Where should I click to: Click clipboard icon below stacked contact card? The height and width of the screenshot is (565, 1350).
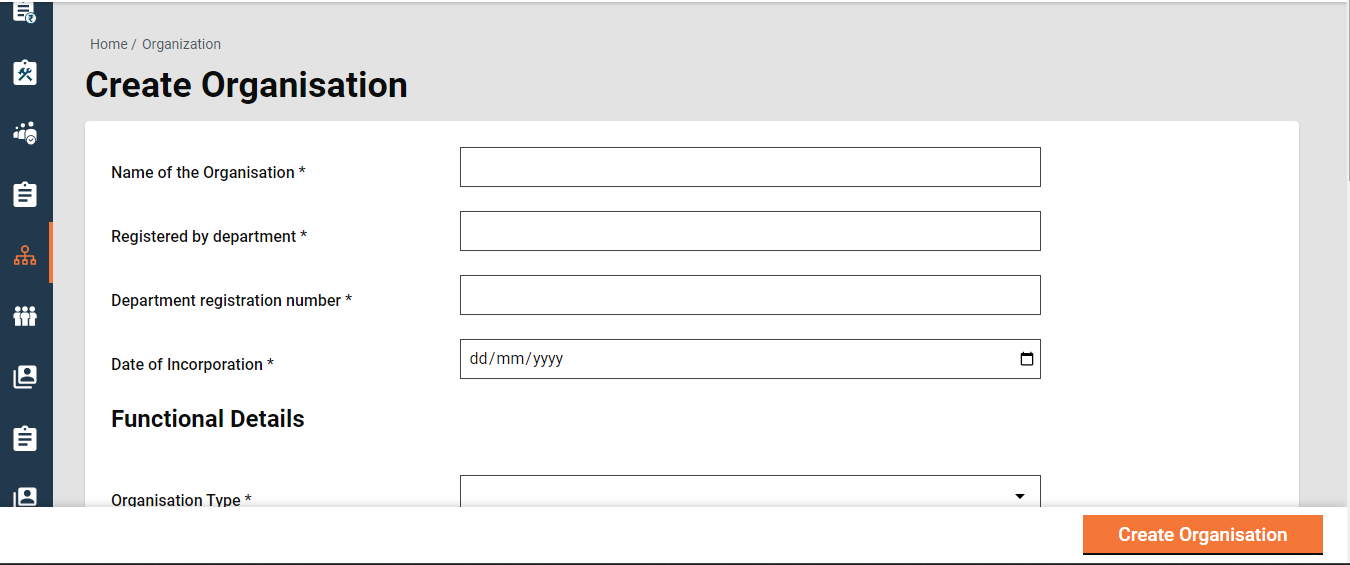coord(25,438)
